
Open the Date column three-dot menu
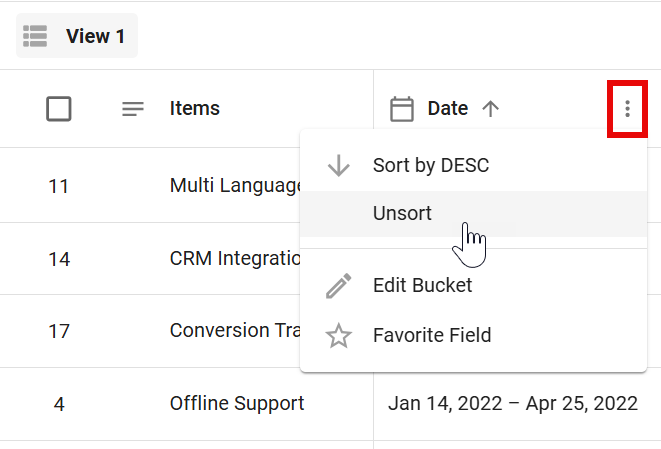(x=627, y=108)
